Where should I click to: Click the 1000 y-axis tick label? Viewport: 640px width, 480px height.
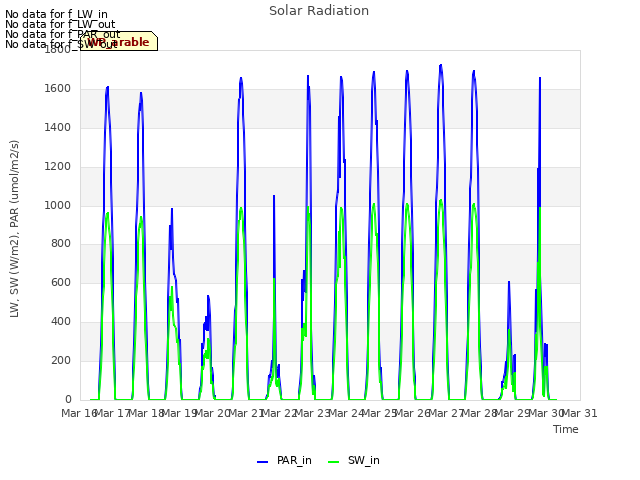(x=58, y=205)
